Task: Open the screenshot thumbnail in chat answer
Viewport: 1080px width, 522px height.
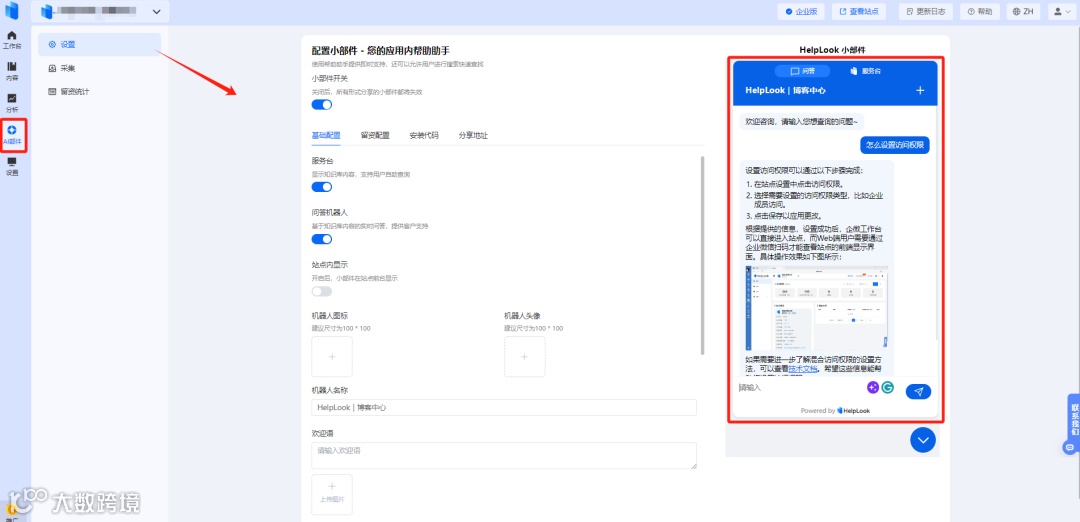Action: (x=816, y=309)
